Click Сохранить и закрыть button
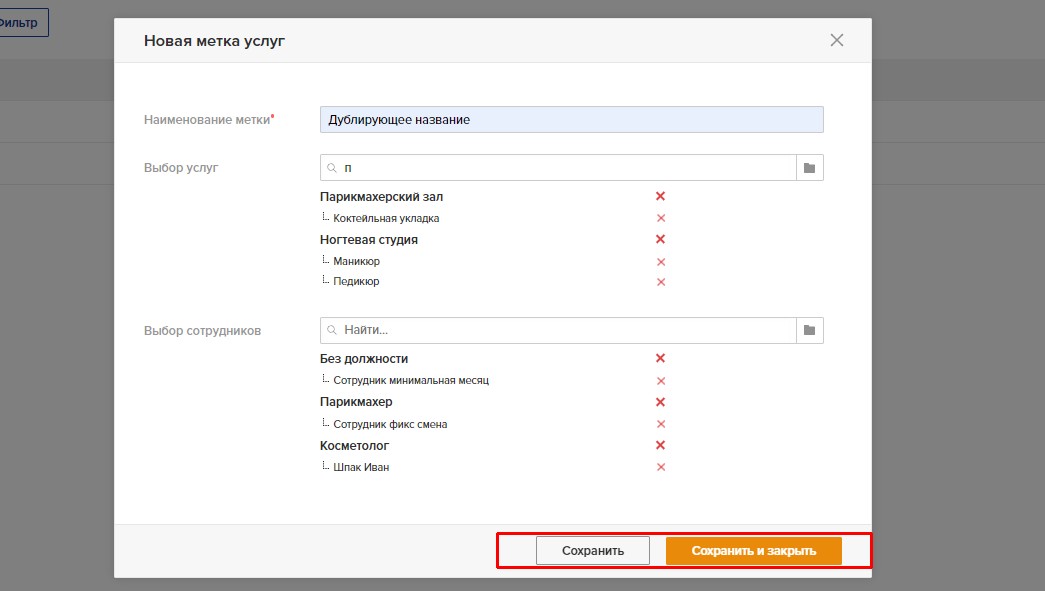Viewport: 1045px width, 591px height. tap(753, 551)
